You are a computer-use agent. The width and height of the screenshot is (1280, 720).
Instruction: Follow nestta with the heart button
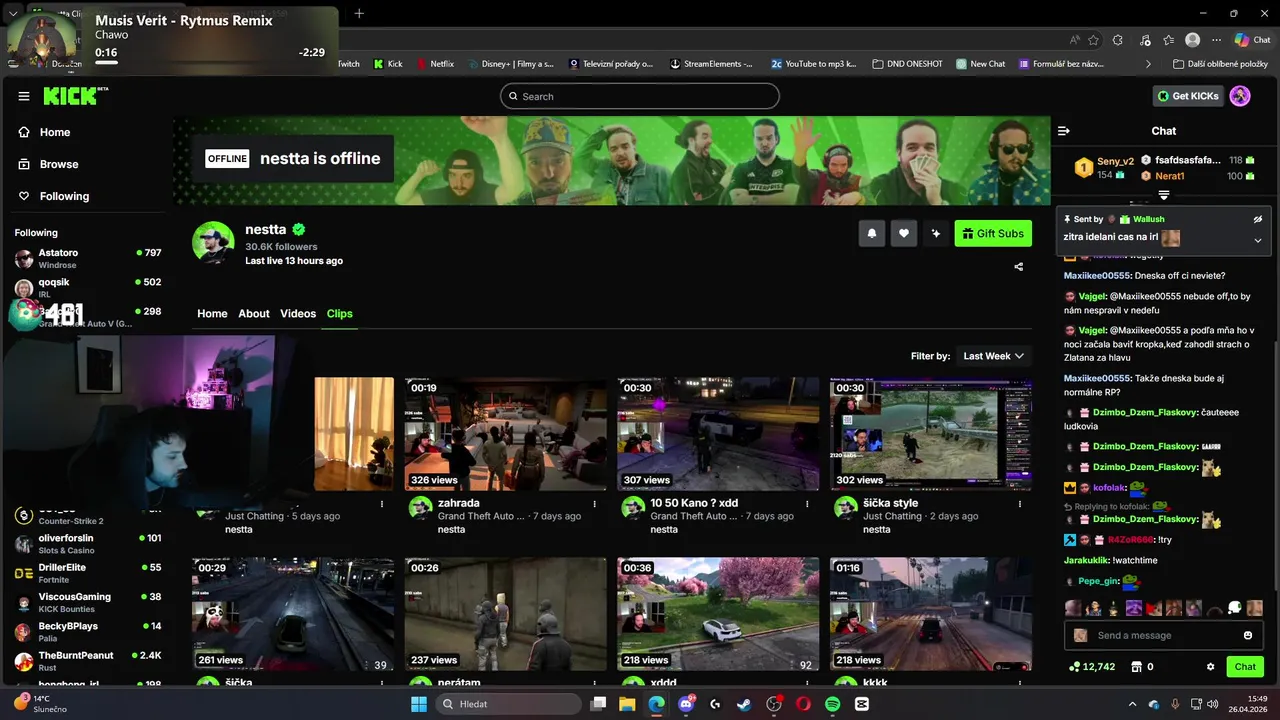(903, 233)
